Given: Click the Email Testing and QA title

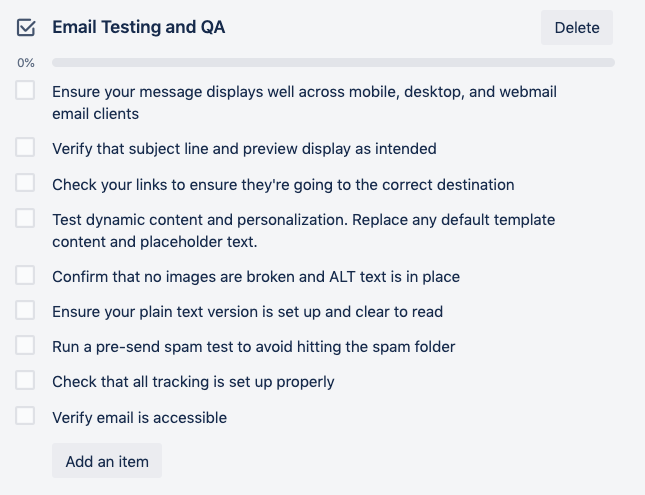Looking at the screenshot, I should (x=139, y=28).
